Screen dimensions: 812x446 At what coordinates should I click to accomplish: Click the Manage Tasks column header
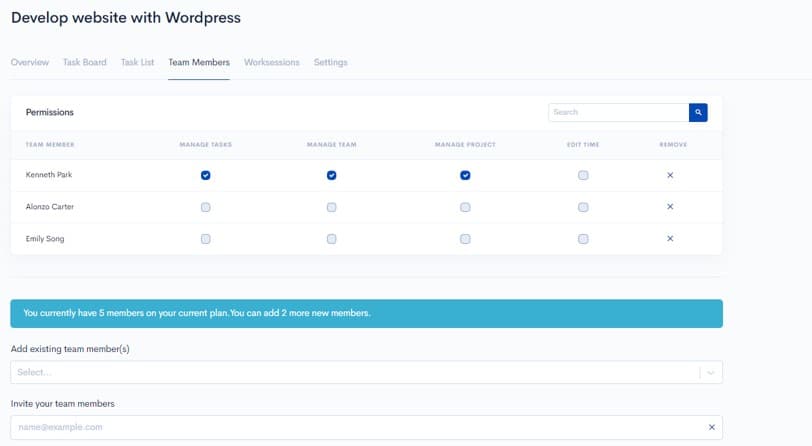(206, 145)
